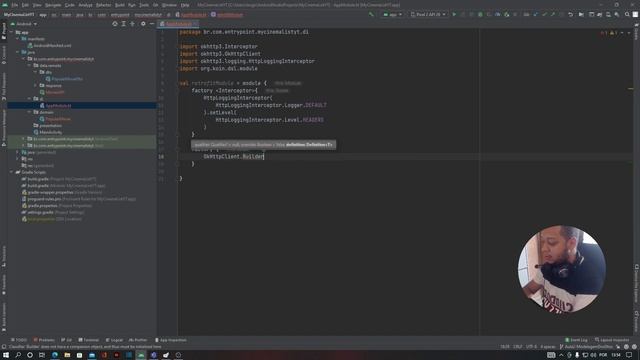The width and height of the screenshot is (640, 360).
Task: Open the Logcat tool window
Action: coord(114,340)
